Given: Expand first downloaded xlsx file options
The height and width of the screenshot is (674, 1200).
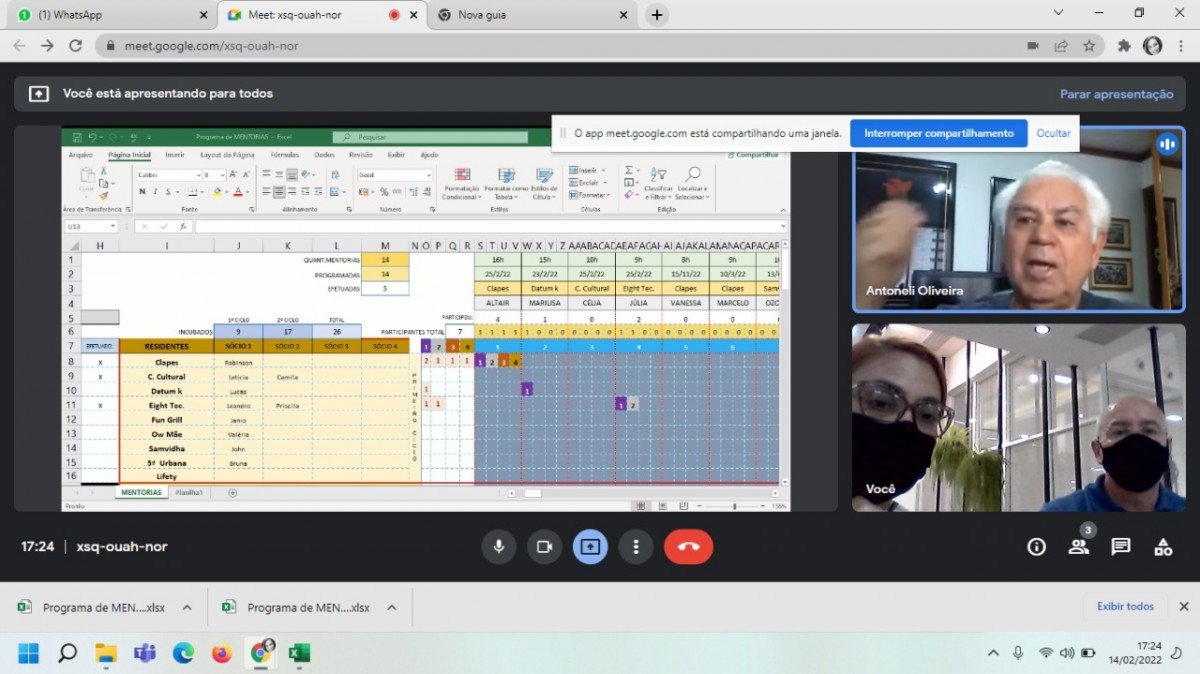Looking at the screenshot, I should 187,607.
